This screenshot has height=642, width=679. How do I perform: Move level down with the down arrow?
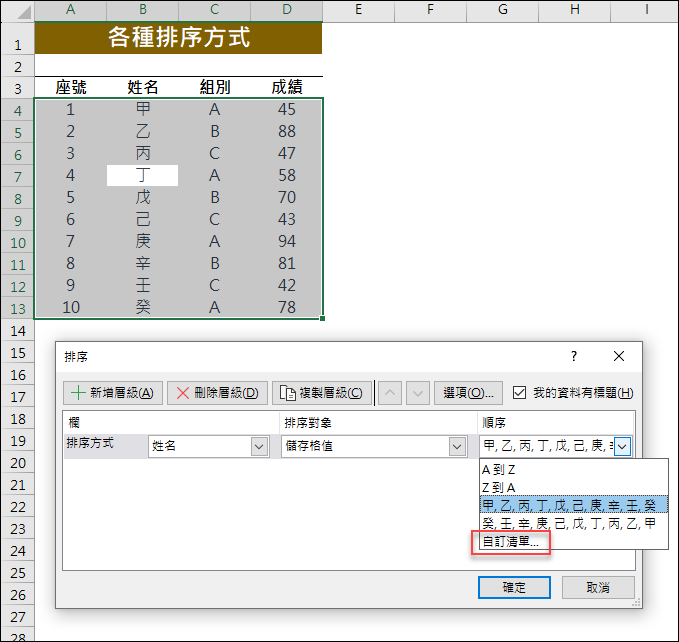[x=418, y=393]
